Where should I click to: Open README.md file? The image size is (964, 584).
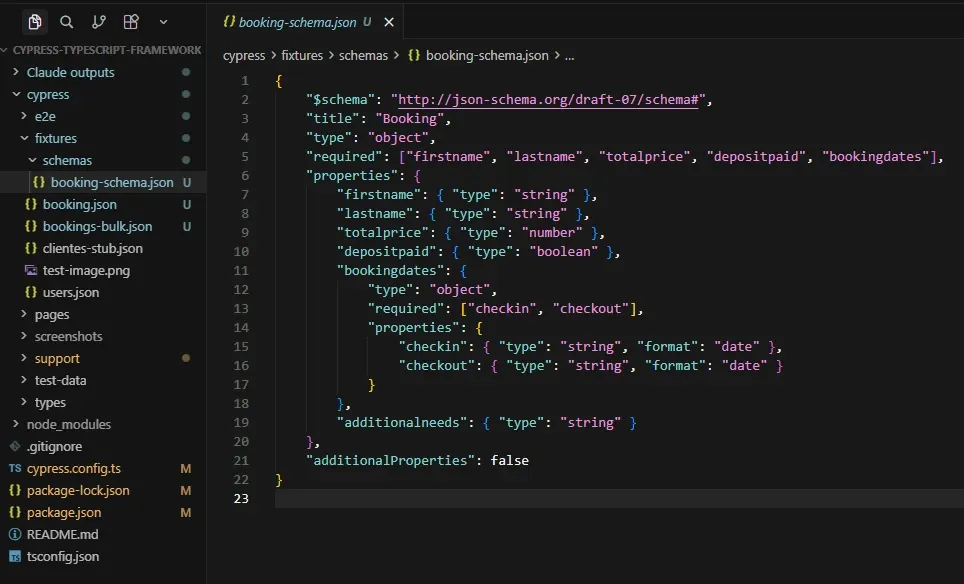[103, 535]
